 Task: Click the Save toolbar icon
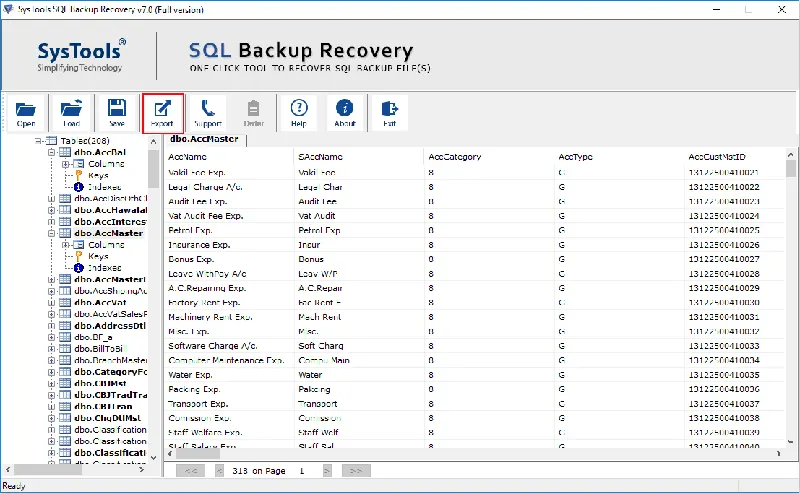tap(117, 113)
